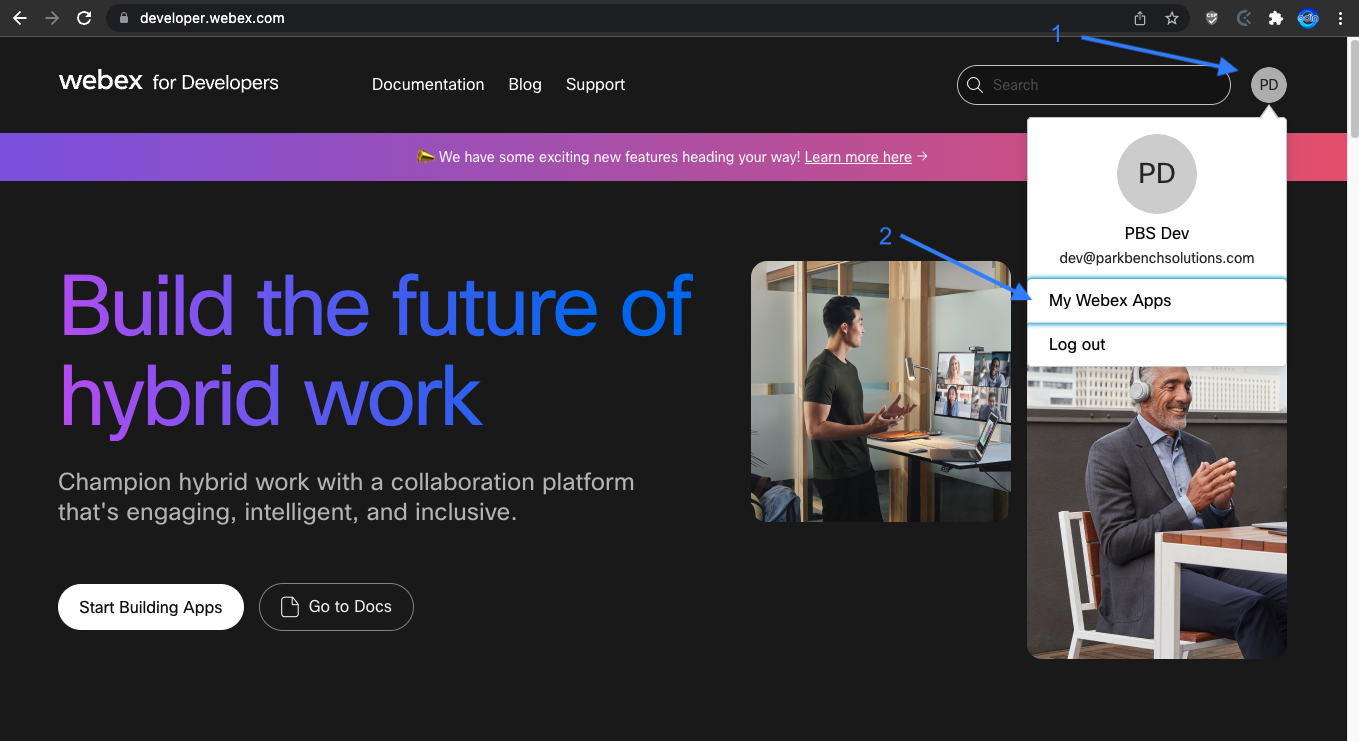Select My Webex Apps from profile menu
Viewport: 1359px width, 741px height.
tap(1156, 300)
